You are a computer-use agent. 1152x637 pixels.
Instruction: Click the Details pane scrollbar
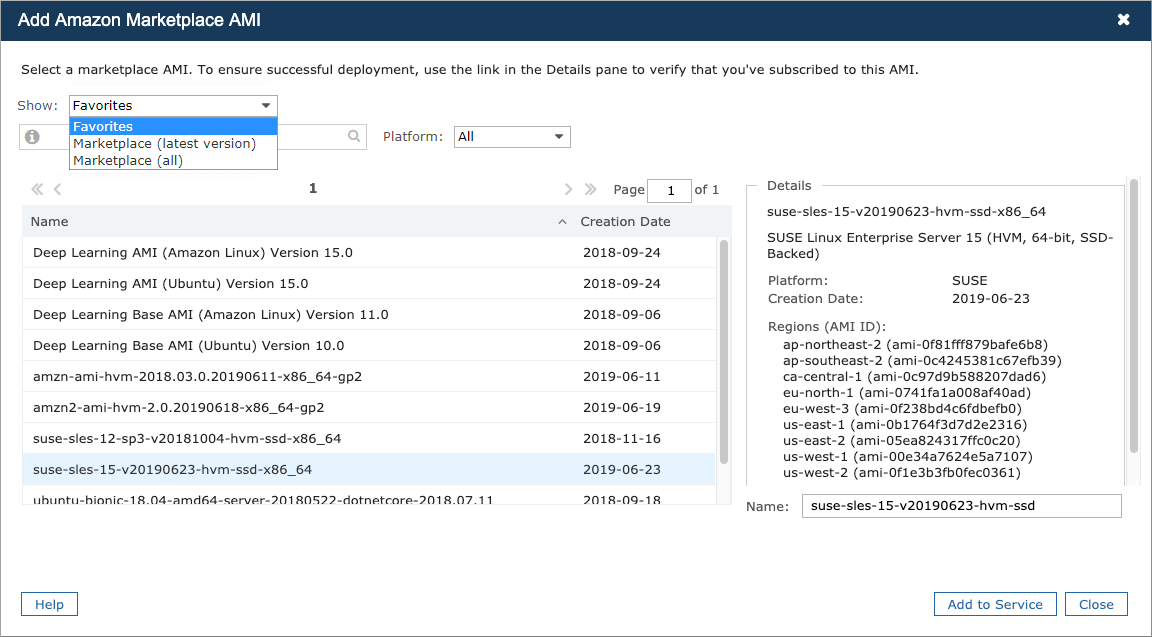[x=1134, y=316]
